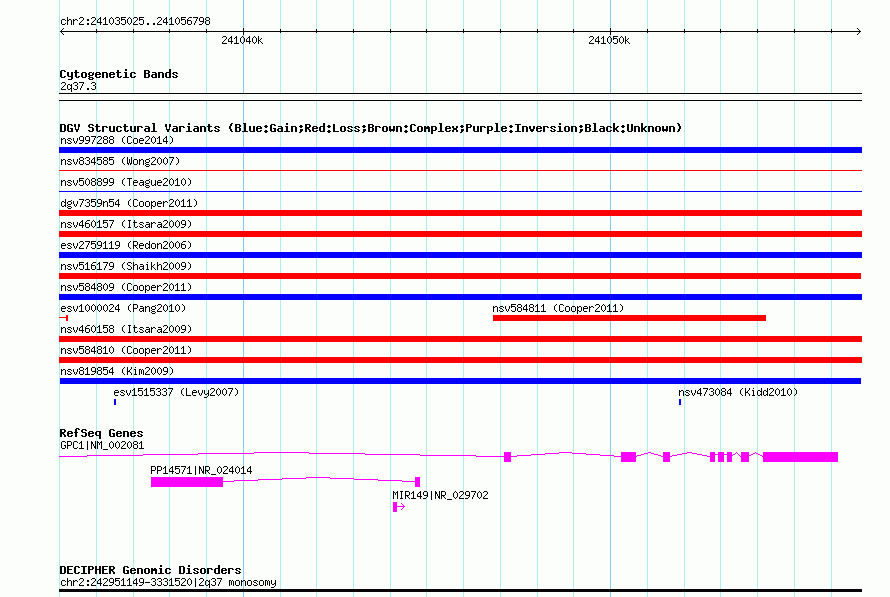Click the nsv997288 (Coe2014) blue gain bar
Viewport: 890px width, 597px height.
click(460, 150)
